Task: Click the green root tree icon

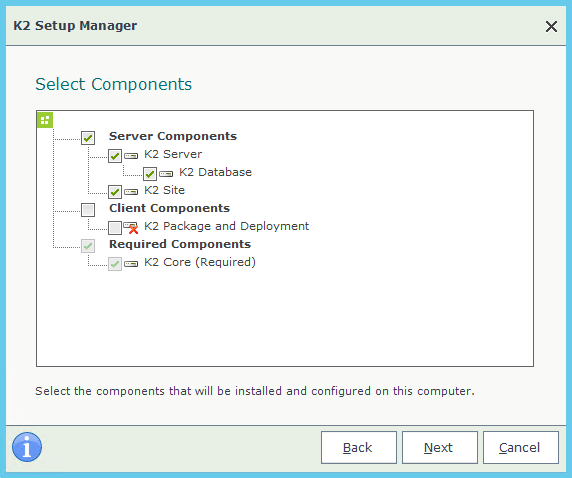Action: (x=45, y=120)
